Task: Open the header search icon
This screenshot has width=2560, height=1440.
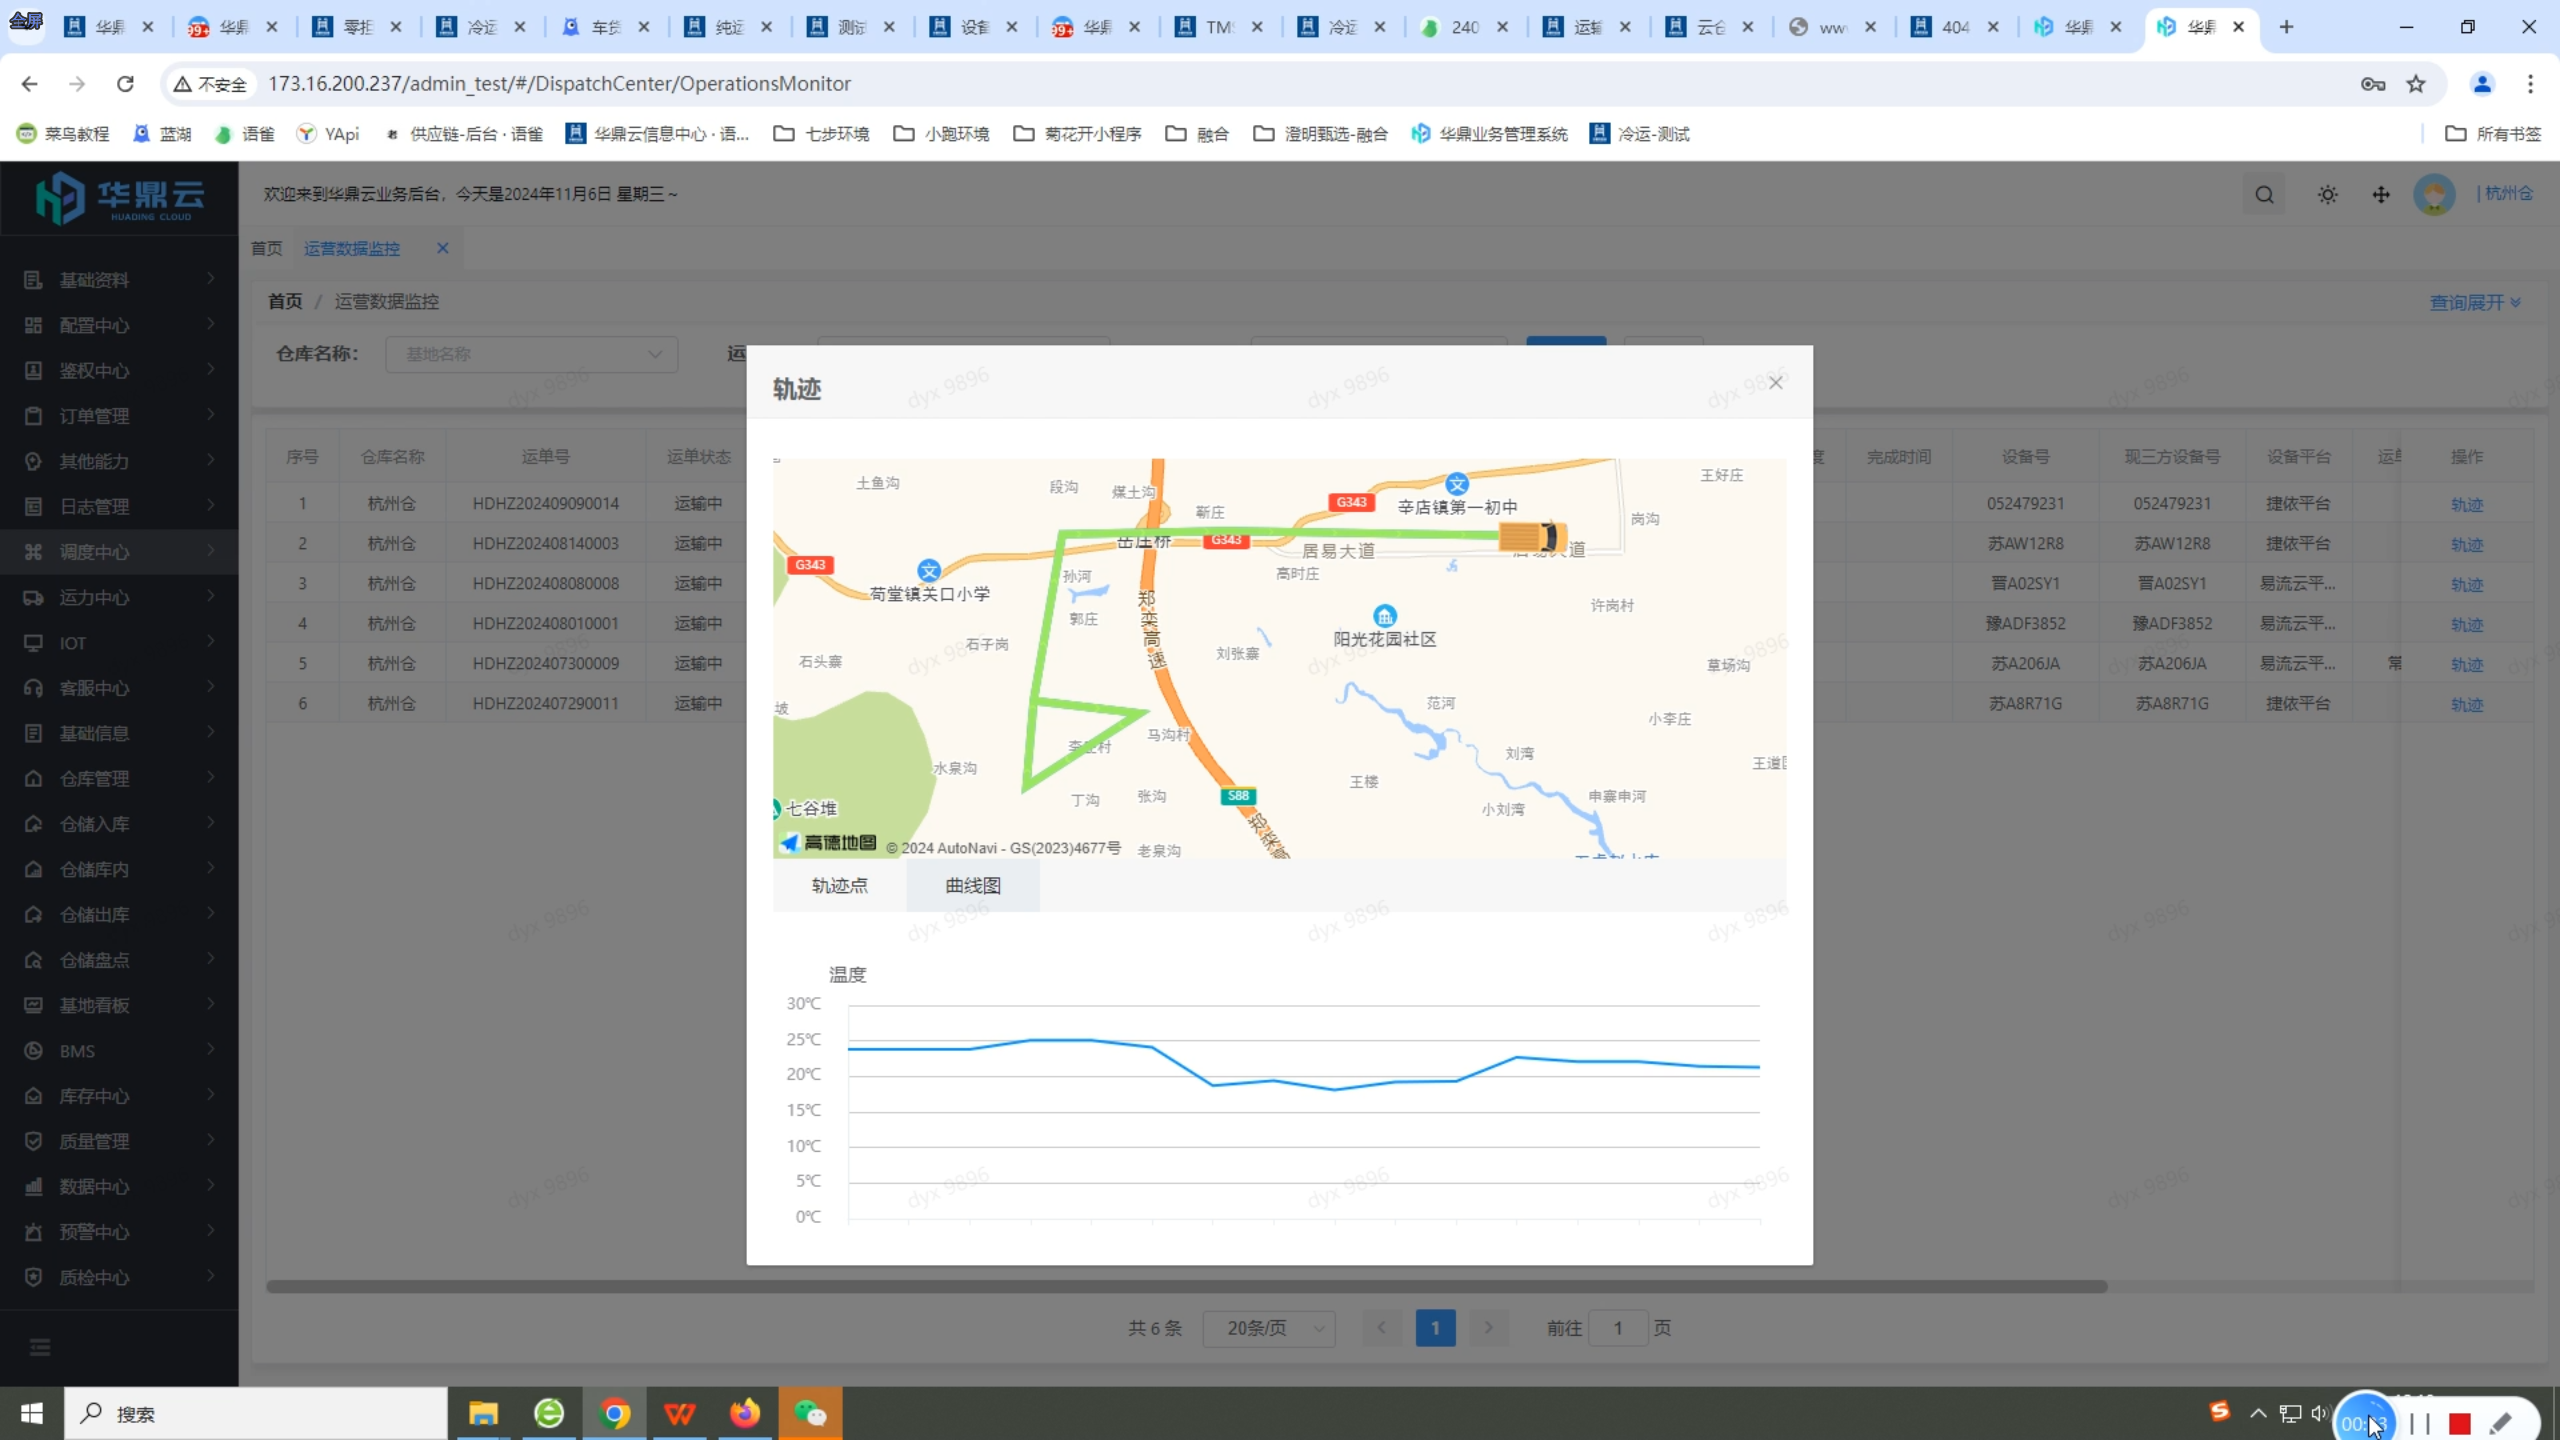Action: pyautogui.click(x=2264, y=195)
